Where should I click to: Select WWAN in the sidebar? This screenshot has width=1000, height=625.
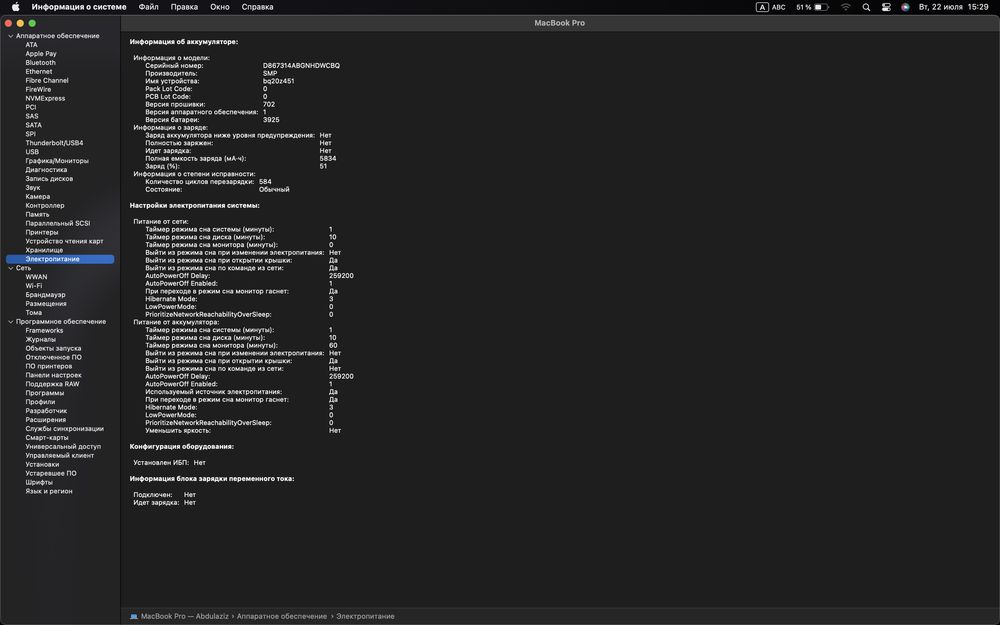(36, 277)
